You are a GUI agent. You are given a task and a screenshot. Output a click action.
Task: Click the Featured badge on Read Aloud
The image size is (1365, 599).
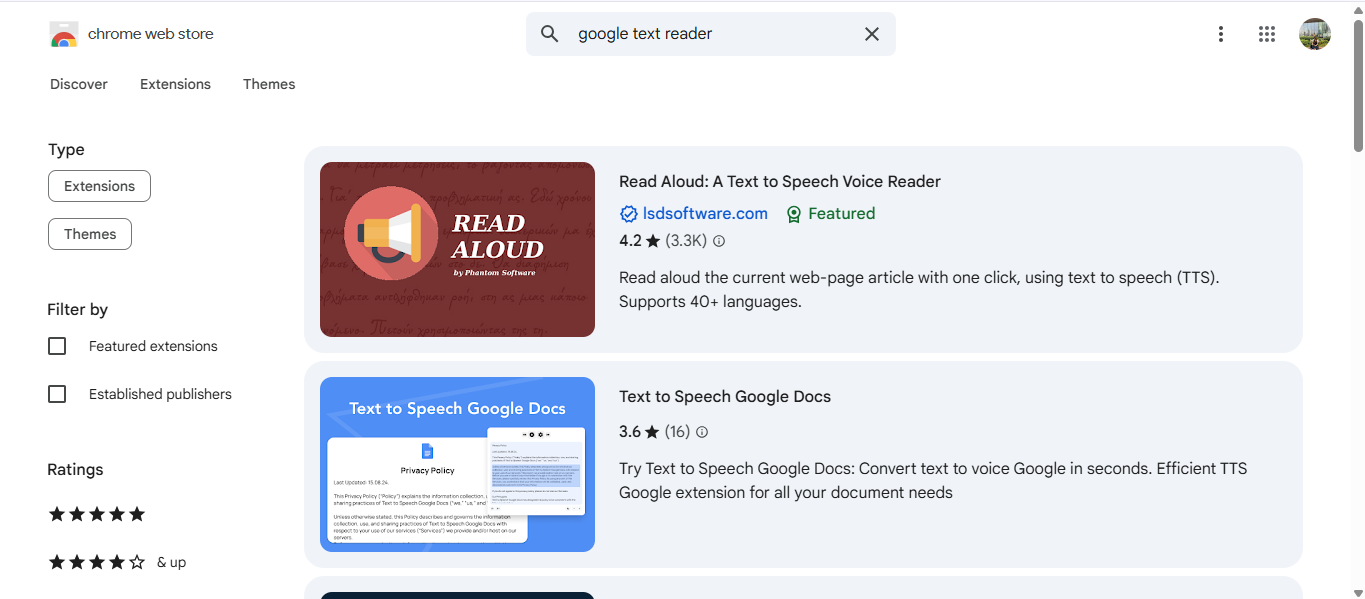(830, 213)
